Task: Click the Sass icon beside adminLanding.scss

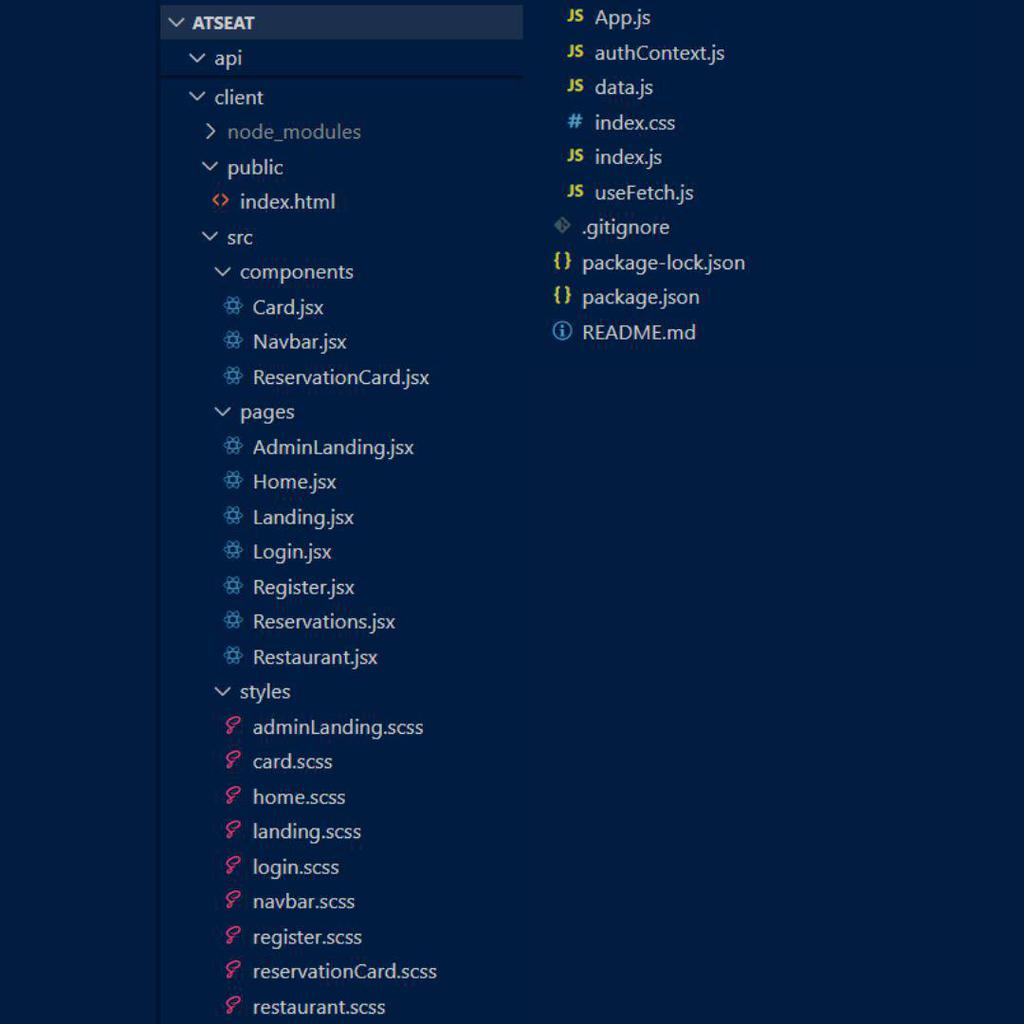Action: pyautogui.click(x=233, y=726)
